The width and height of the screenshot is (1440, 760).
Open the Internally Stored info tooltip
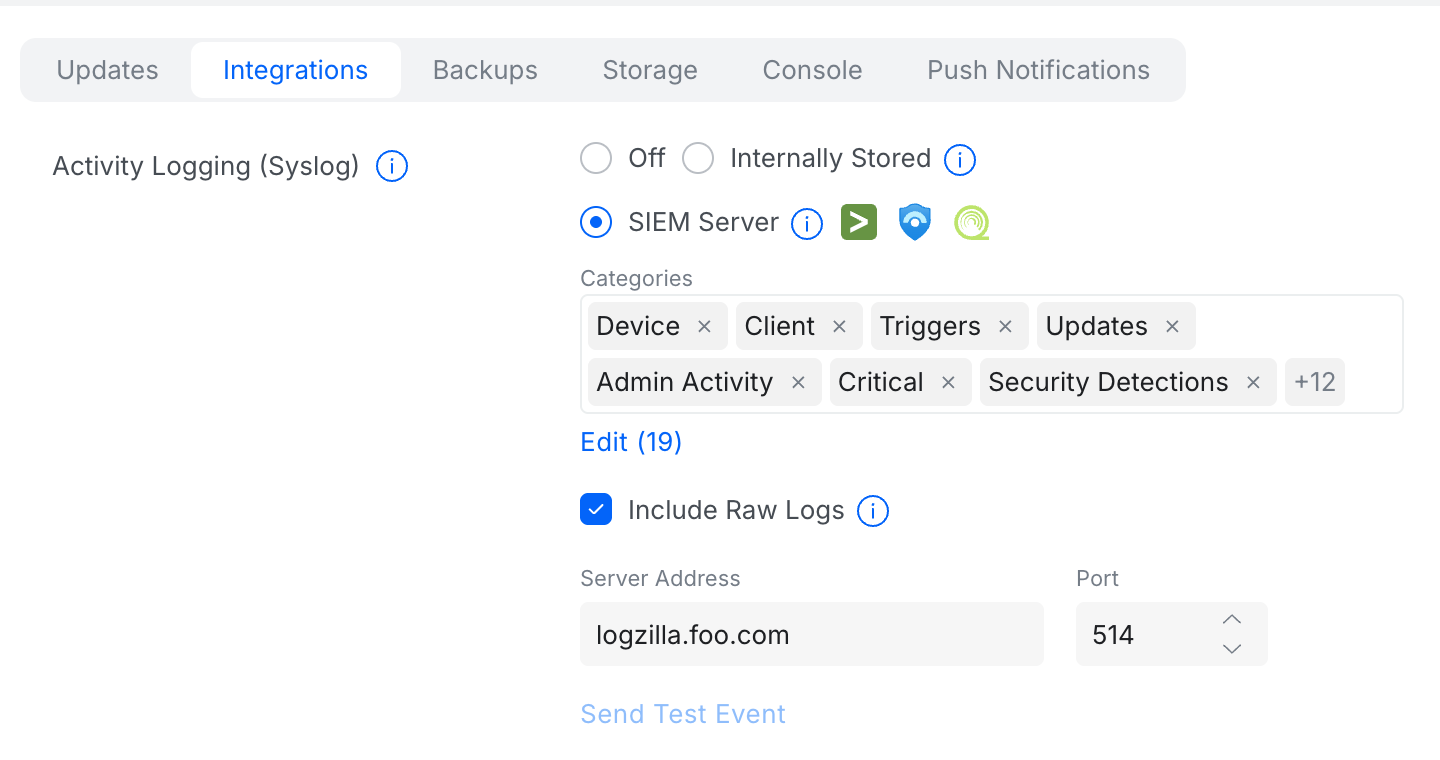pos(959,159)
